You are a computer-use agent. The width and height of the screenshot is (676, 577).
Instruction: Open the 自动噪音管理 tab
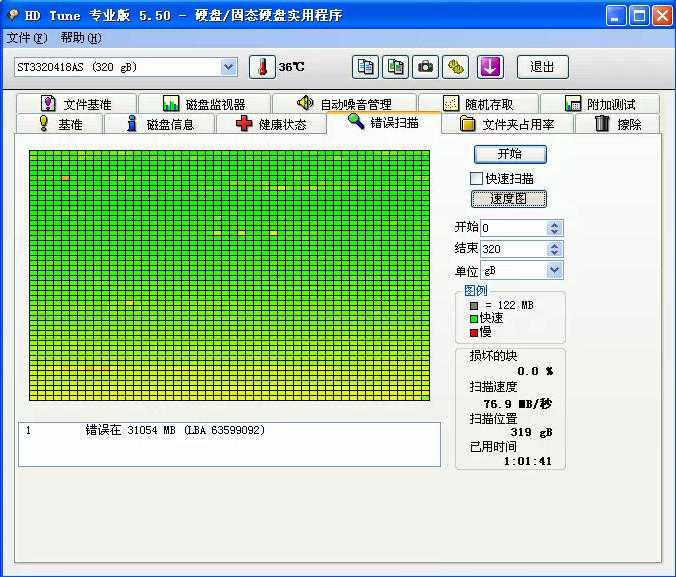(x=344, y=104)
